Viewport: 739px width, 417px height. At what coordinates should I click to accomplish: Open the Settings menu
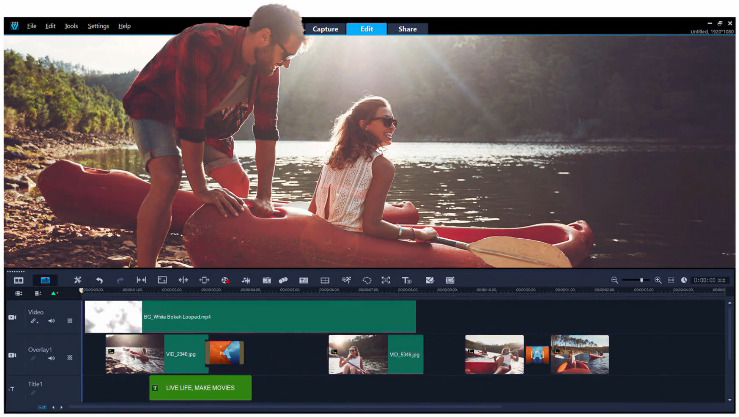click(98, 26)
